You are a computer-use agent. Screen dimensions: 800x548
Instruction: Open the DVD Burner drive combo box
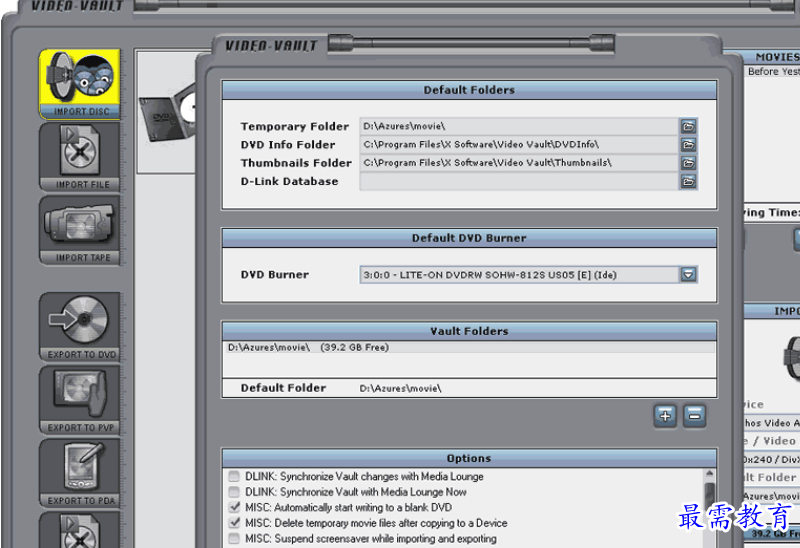[x=528, y=275]
